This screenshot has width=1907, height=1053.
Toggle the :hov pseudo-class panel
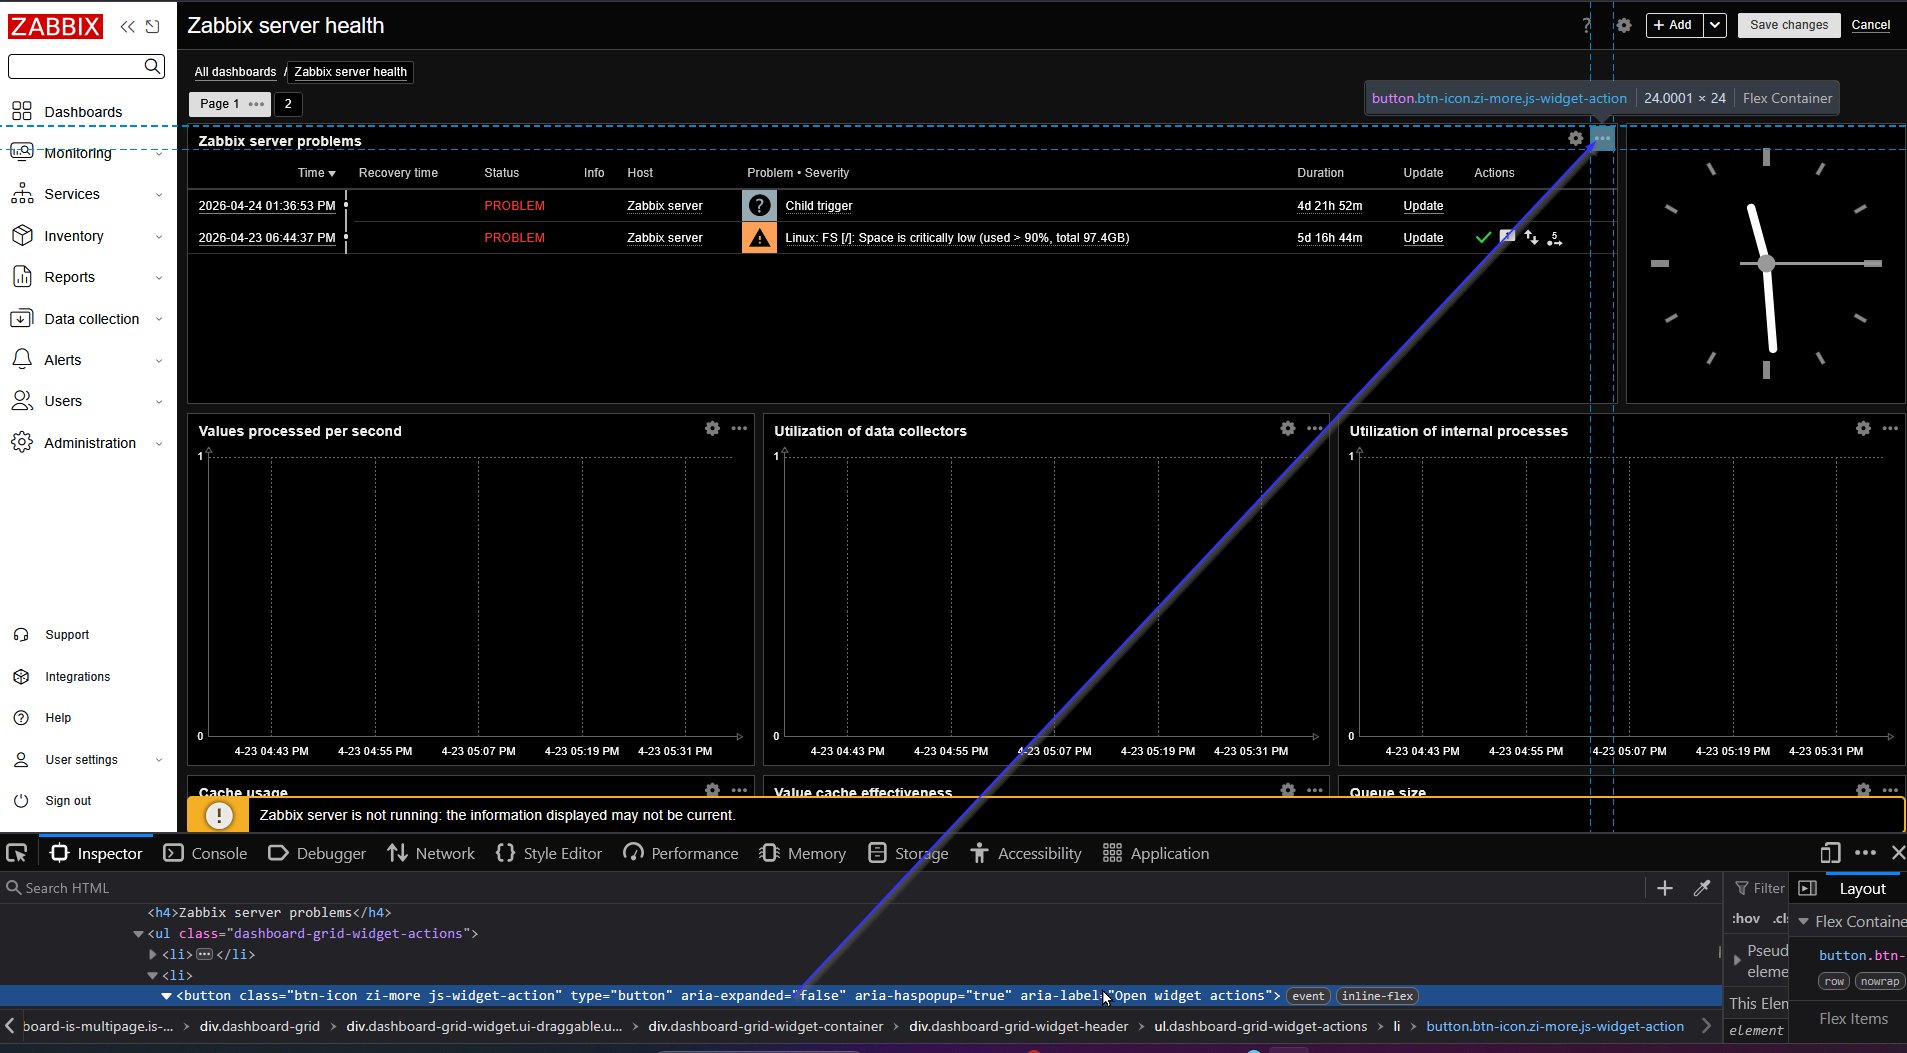pos(1746,919)
